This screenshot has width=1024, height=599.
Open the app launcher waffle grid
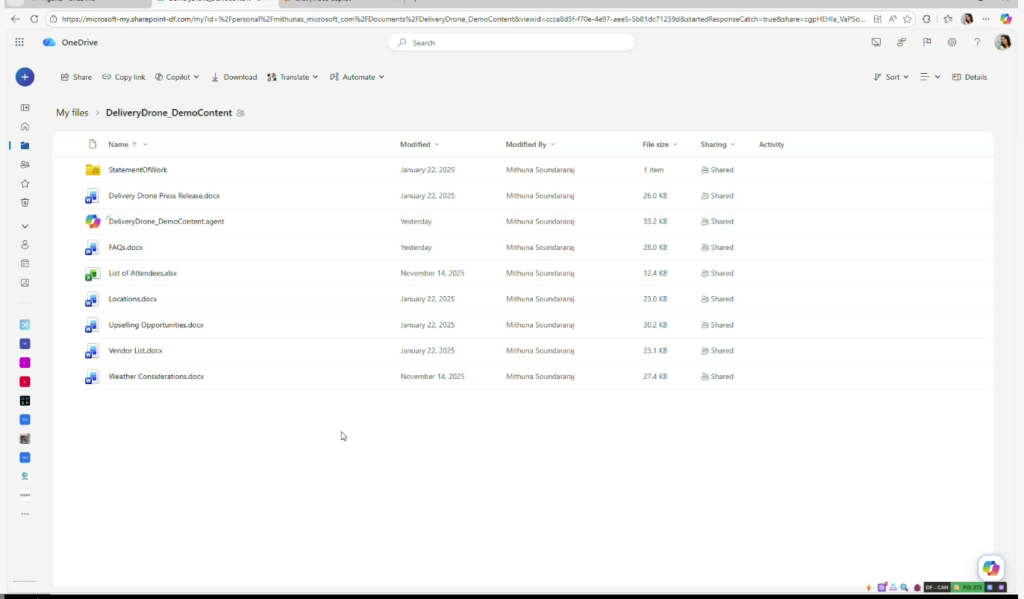click(20, 42)
